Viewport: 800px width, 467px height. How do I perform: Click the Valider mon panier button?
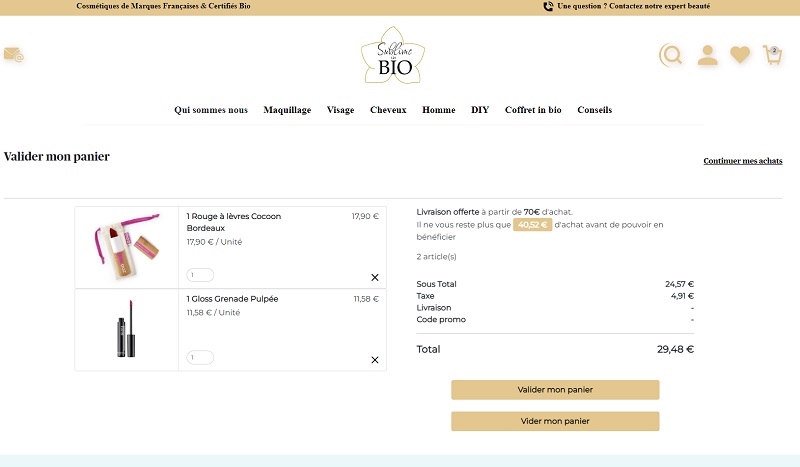tap(555, 389)
